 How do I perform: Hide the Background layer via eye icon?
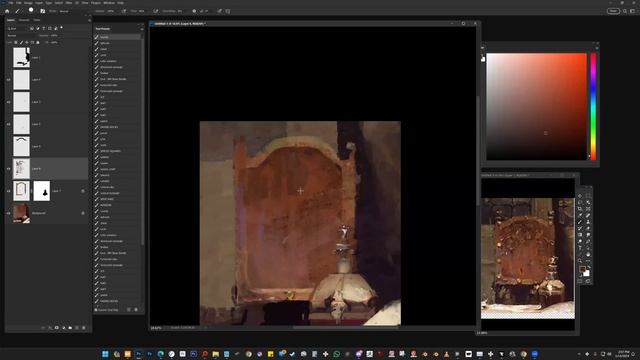tap(9, 213)
